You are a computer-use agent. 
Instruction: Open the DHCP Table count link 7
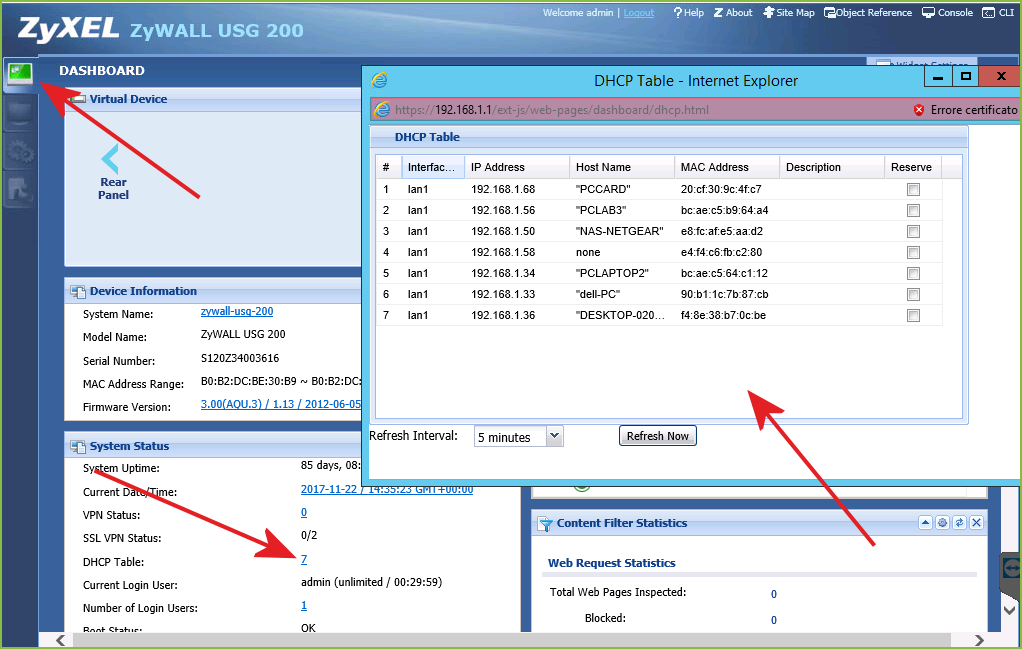(304, 559)
